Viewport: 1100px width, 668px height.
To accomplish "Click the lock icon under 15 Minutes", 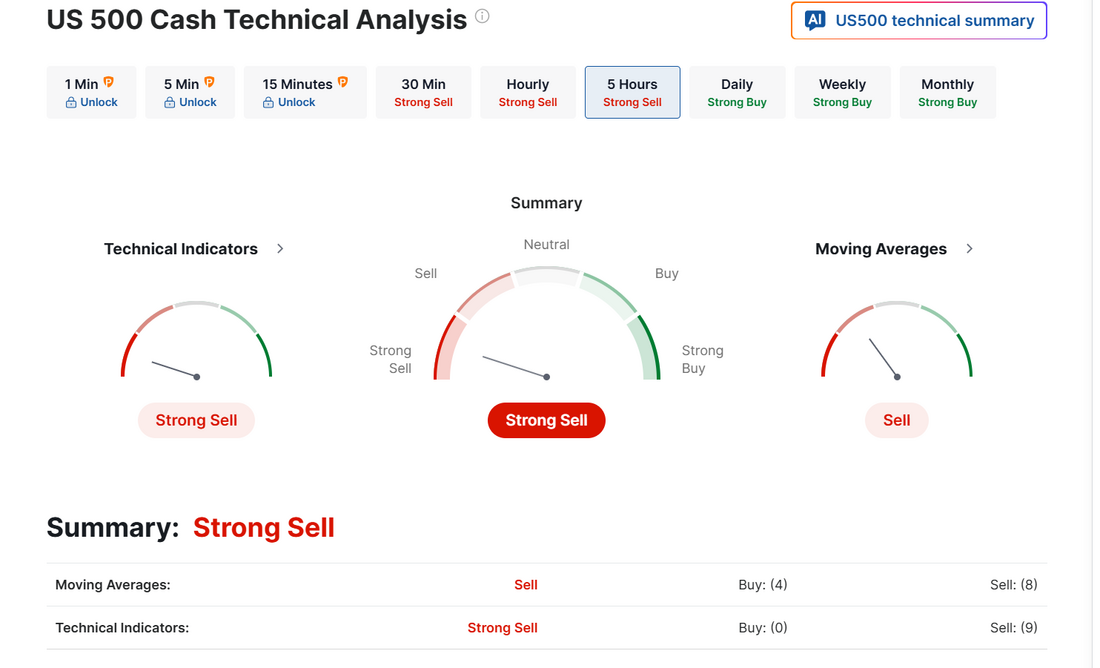I will [x=268, y=103].
